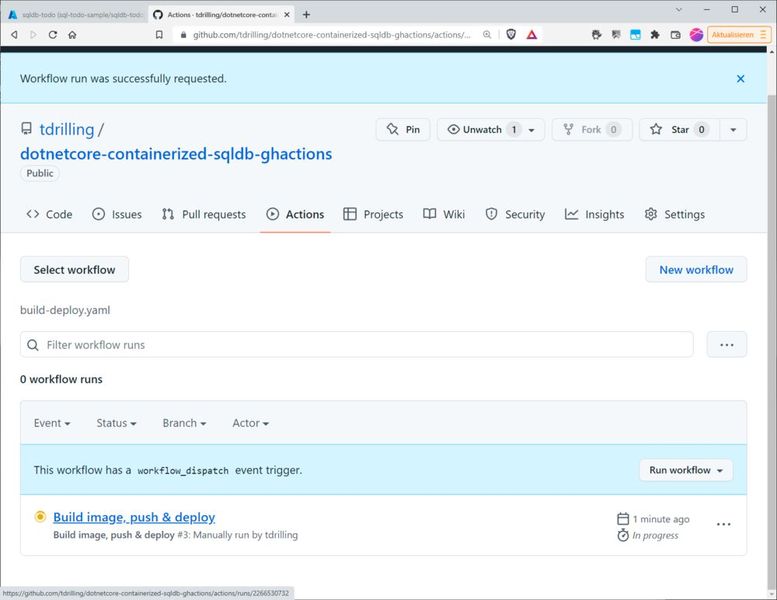Open Brave shields lion icon
This screenshot has width=777, height=600.
pyautogui.click(x=511, y=34)
